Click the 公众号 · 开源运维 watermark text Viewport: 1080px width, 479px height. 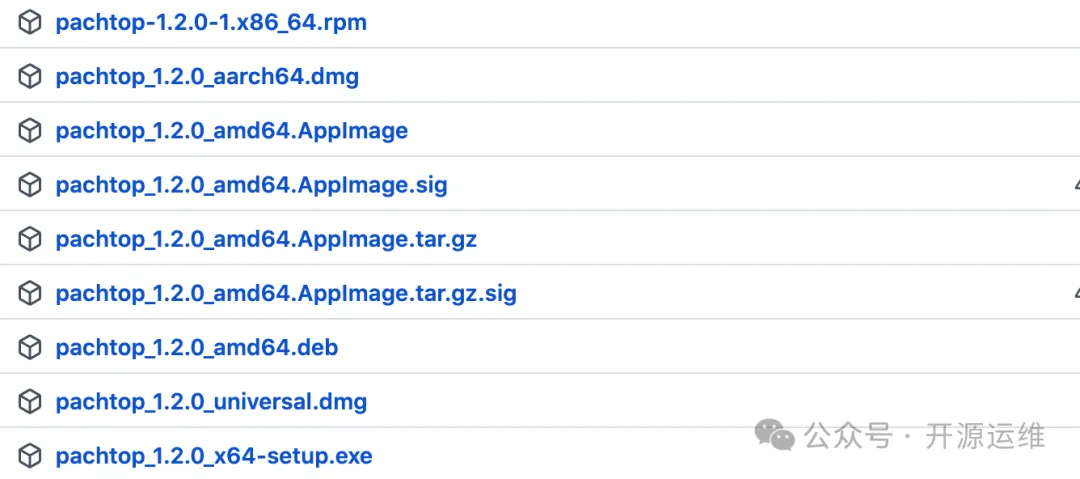click(925, 436)
